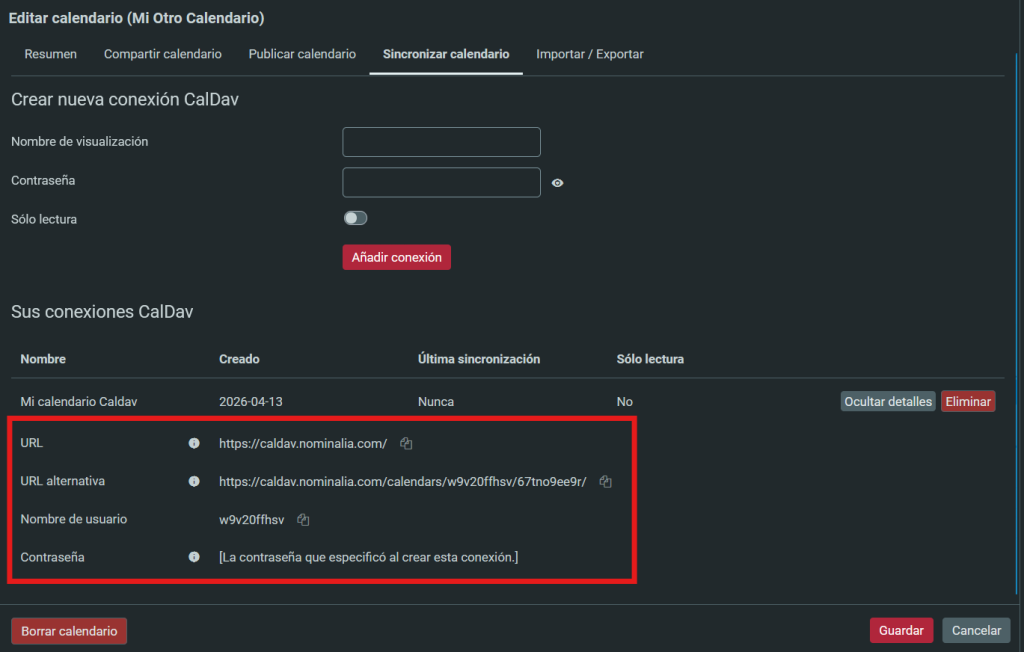Switch to Compartir calendario tab

163,54
